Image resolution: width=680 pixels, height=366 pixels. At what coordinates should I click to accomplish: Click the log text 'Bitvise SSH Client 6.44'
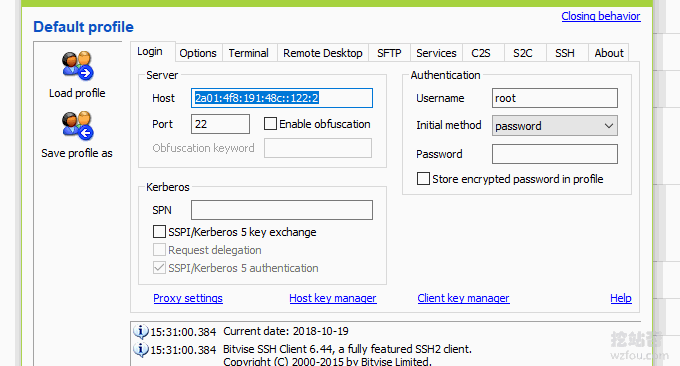[278, 349]
